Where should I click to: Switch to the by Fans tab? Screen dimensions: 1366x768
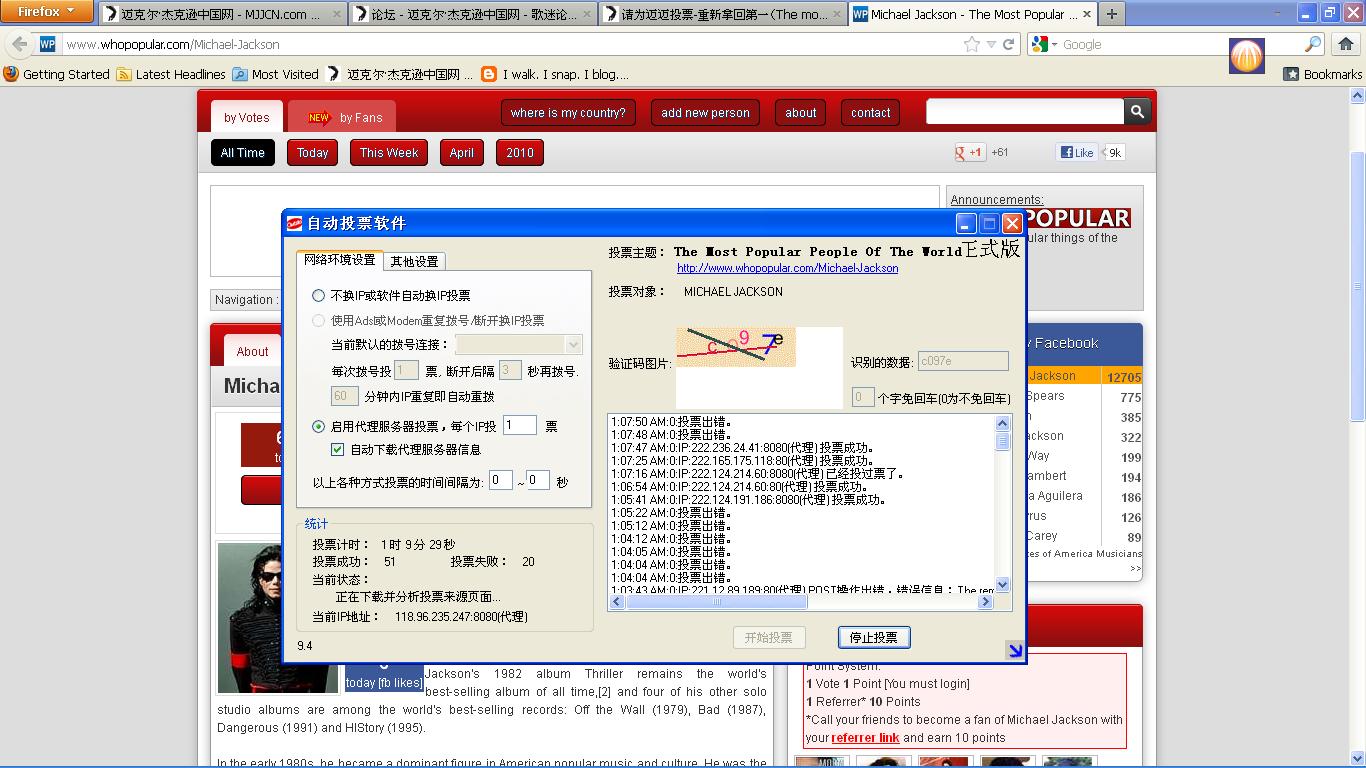(345, 117)
